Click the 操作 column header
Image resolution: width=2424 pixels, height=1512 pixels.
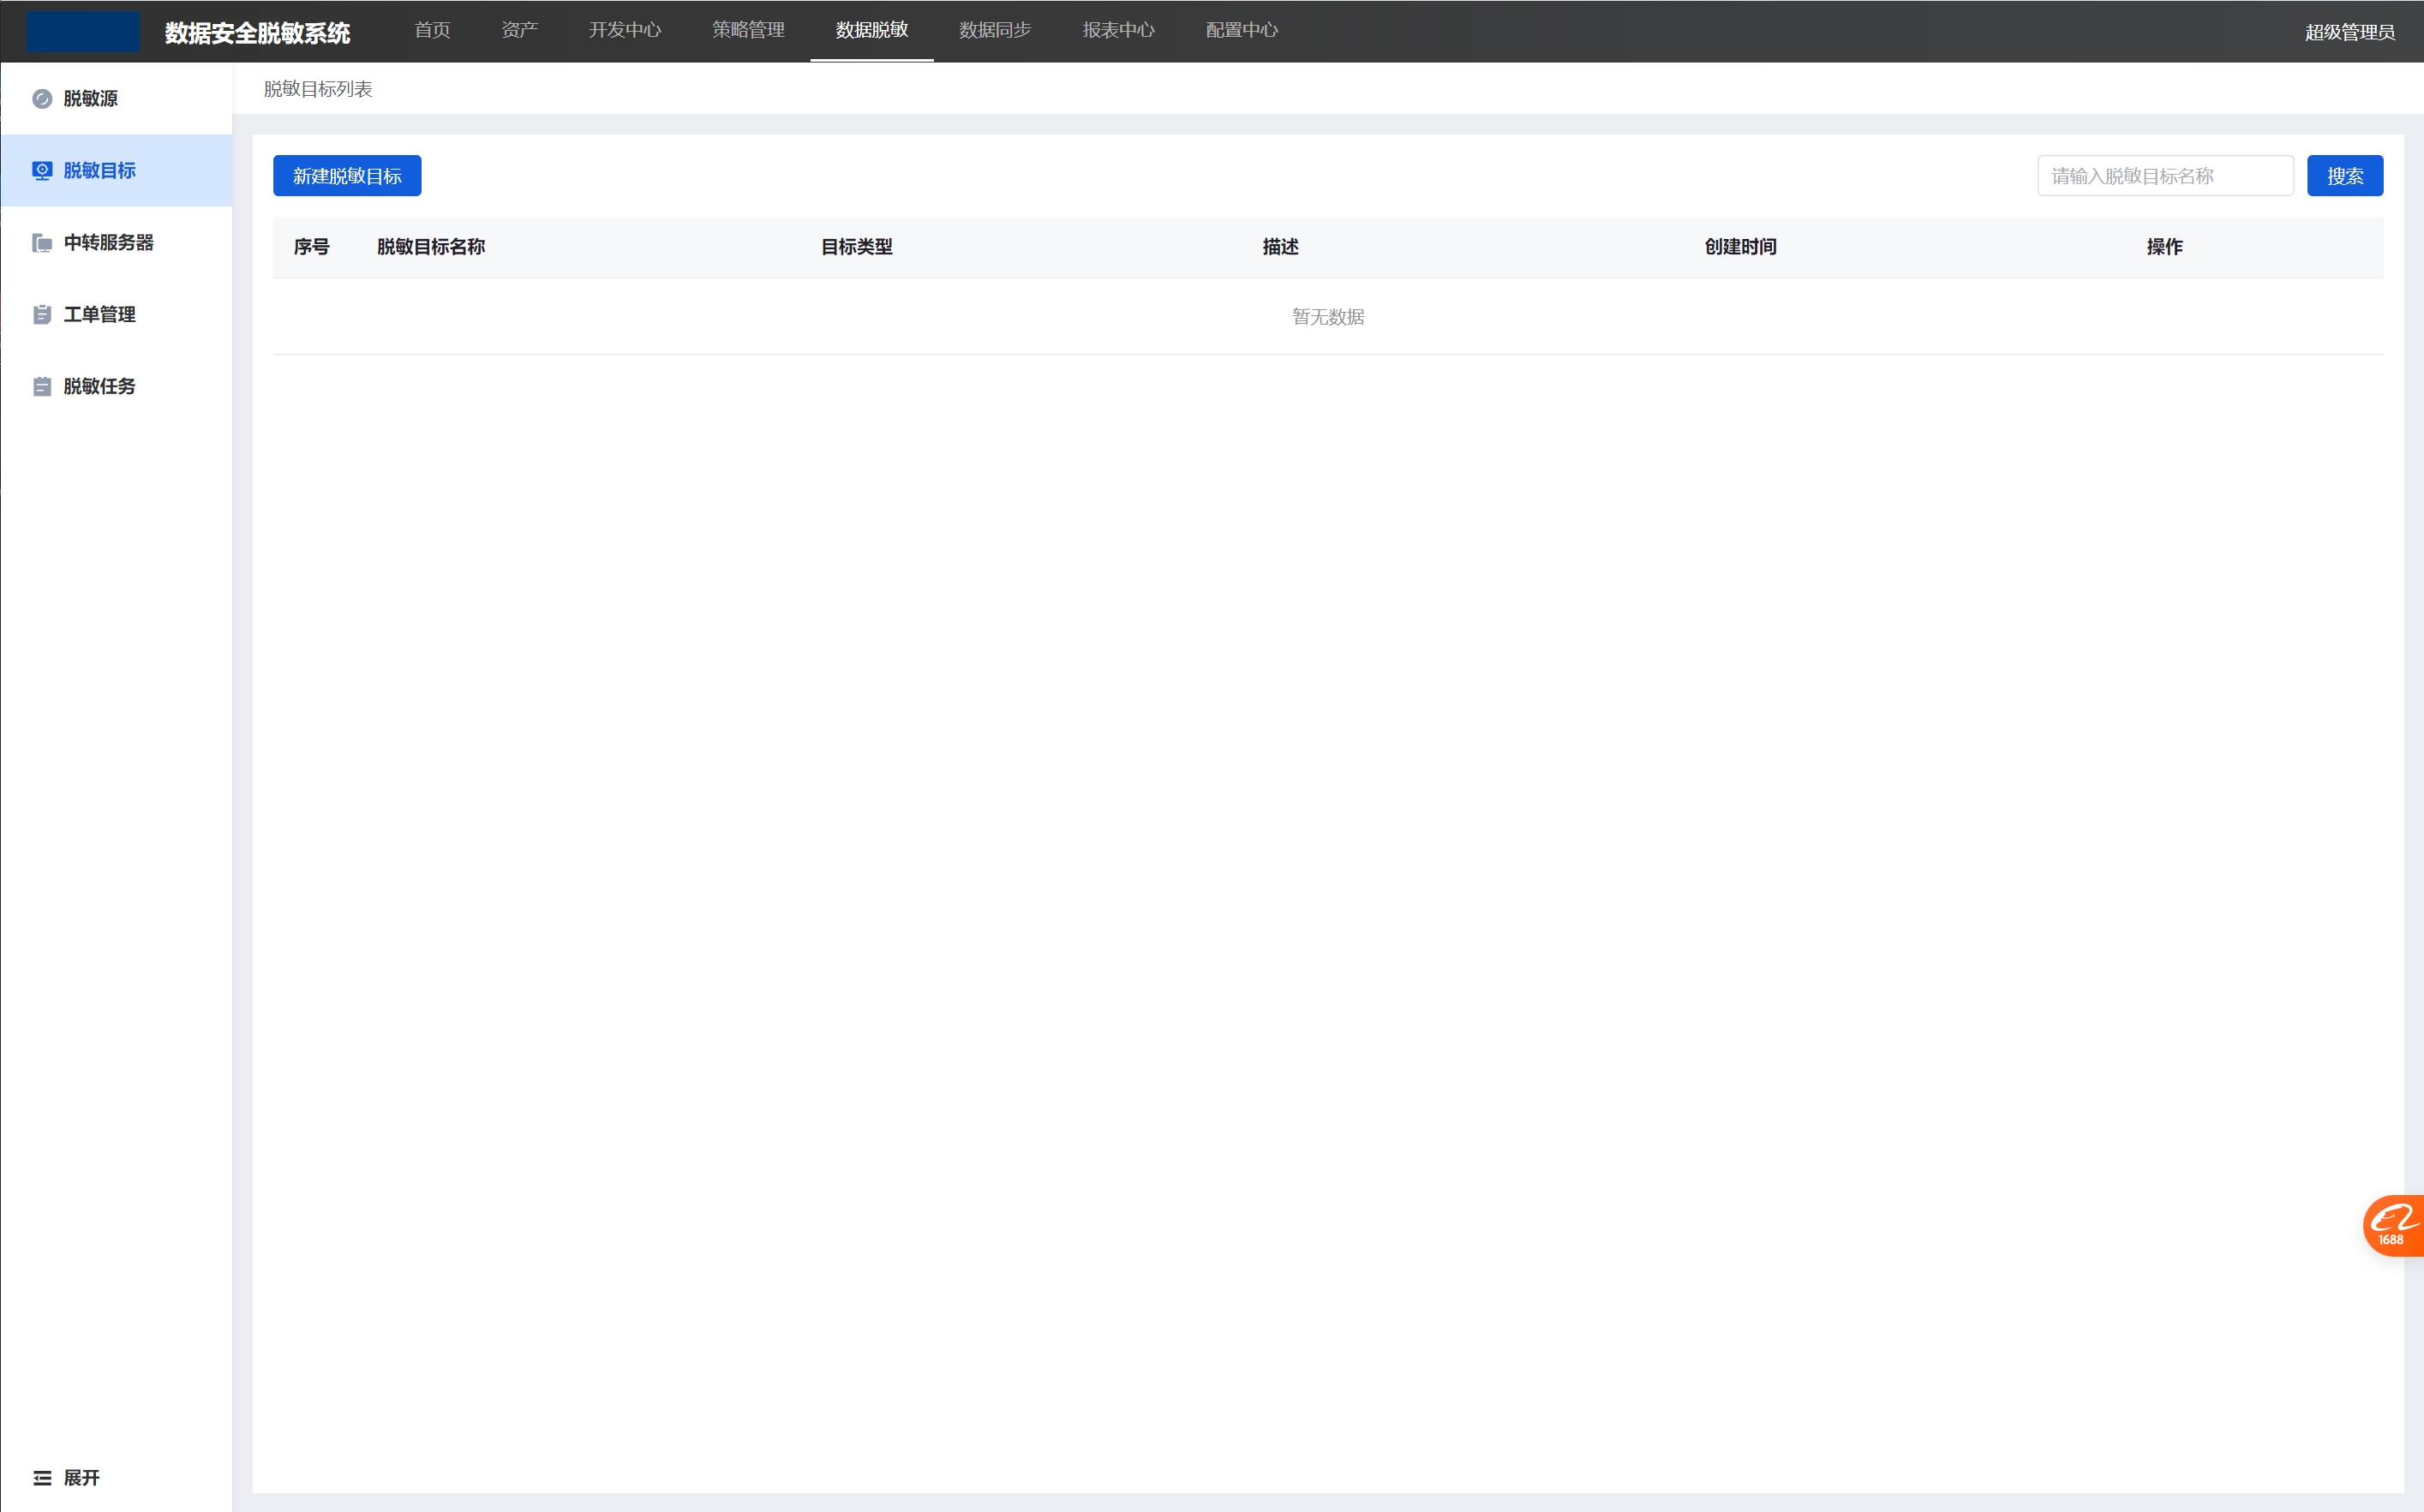click(2164, 247)
